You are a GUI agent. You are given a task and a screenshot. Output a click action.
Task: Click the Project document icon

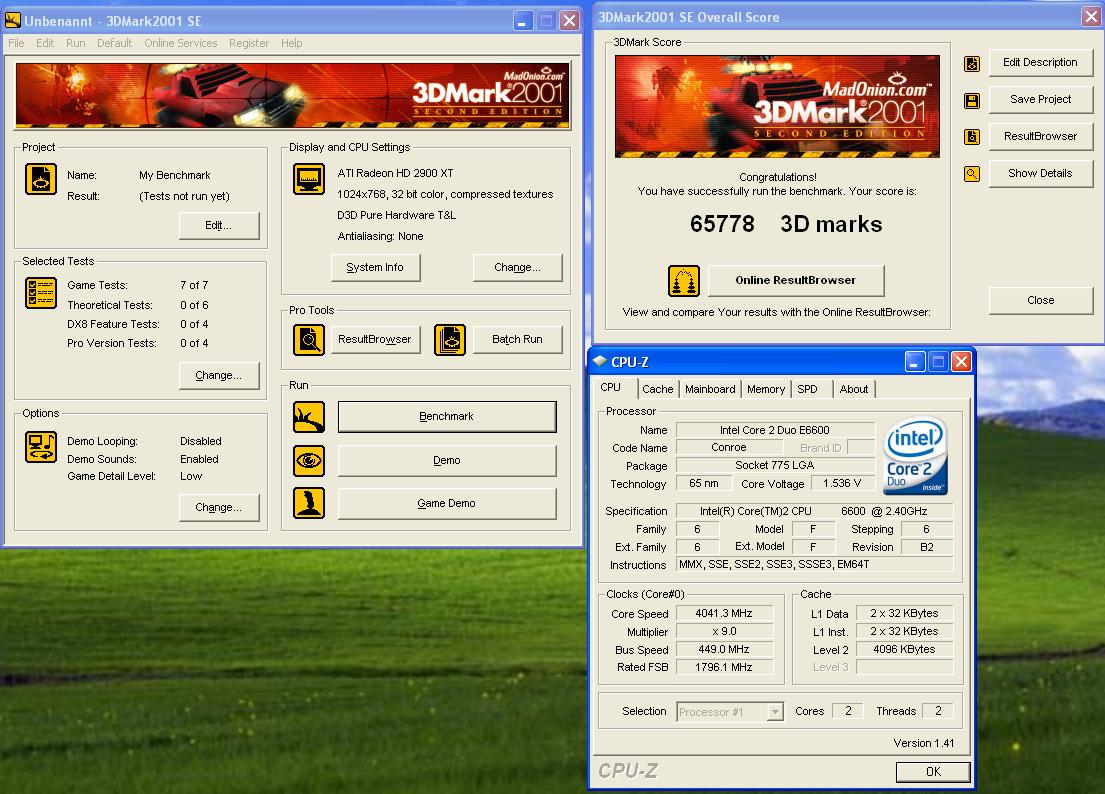tap(41, 178)
